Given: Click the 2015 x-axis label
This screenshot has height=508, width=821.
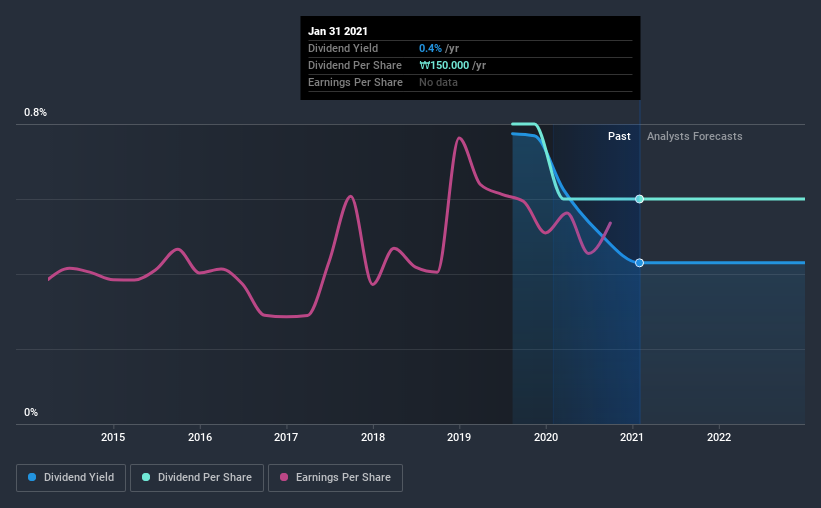Looking at the screenshot, I should [113, 437].
